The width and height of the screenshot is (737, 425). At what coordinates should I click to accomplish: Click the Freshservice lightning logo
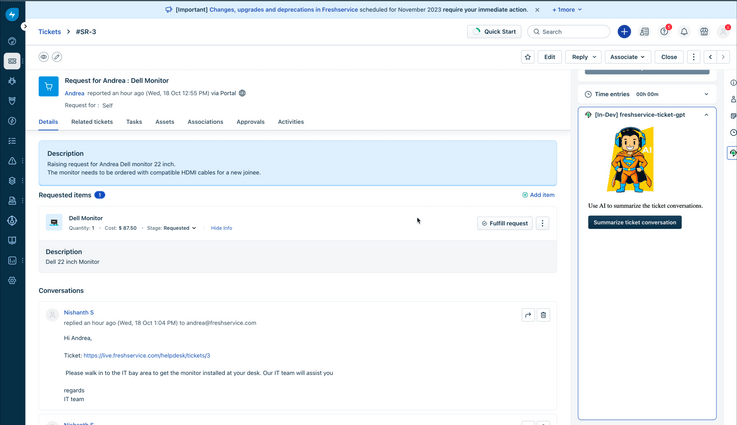12,14
